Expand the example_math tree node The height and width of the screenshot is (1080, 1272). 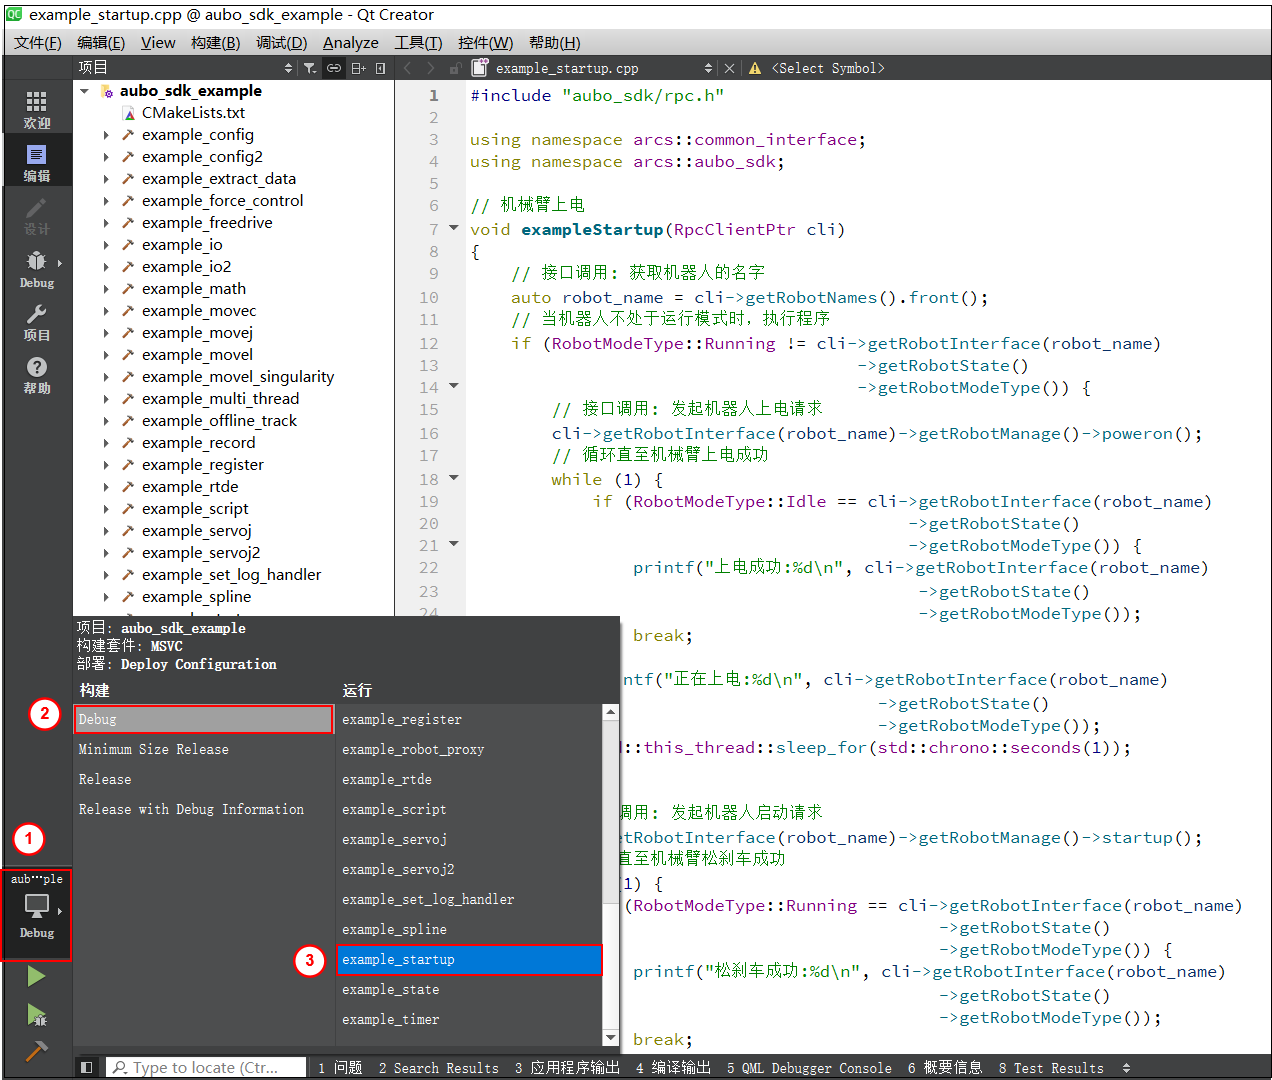106,289
